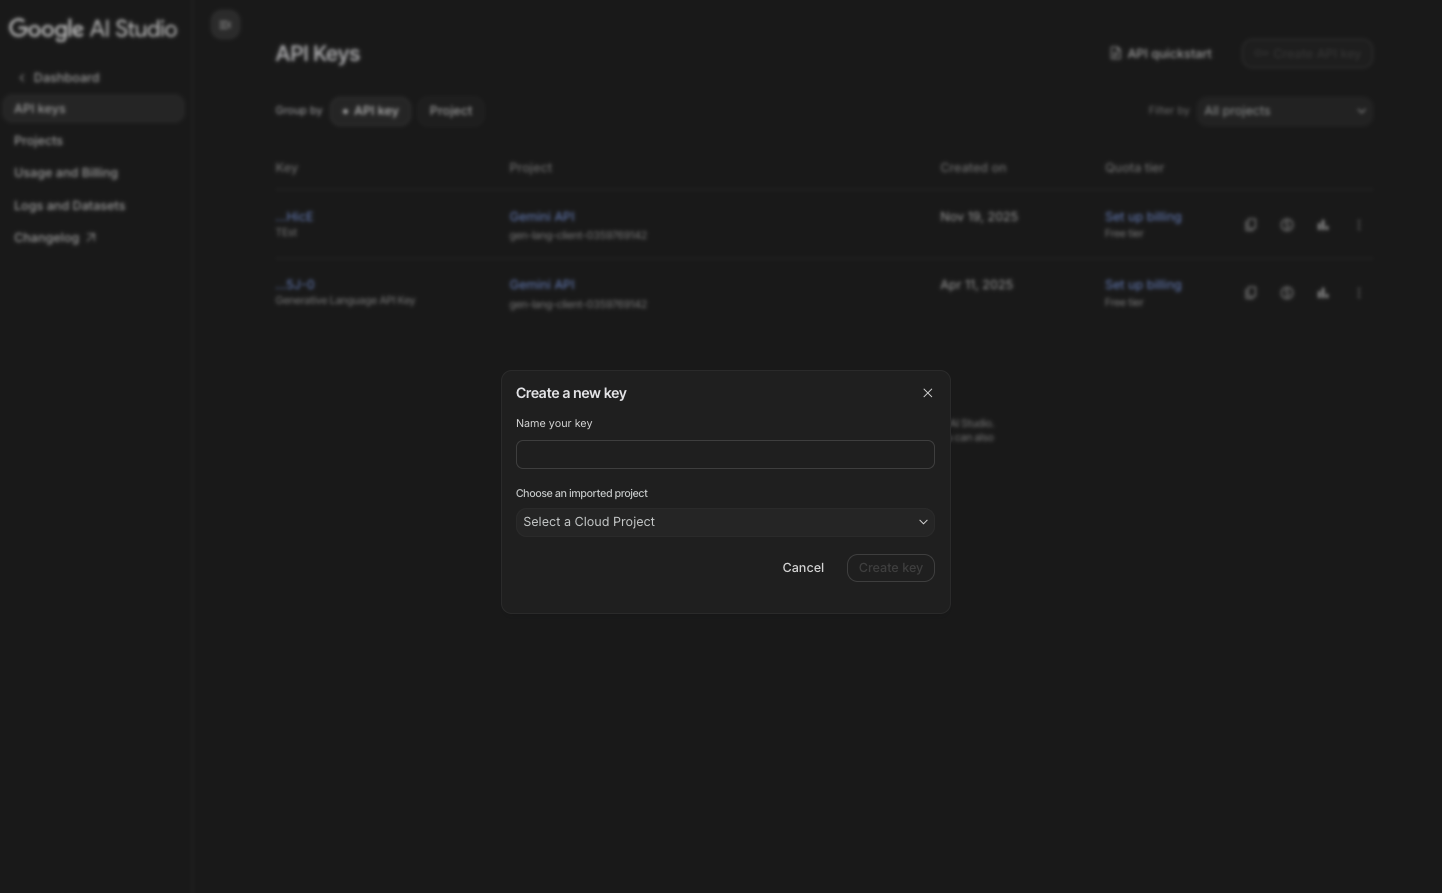Copy the API key created Apr 11, 2025
Viewport: 1442px width, 893px height.
[1250, 293]
